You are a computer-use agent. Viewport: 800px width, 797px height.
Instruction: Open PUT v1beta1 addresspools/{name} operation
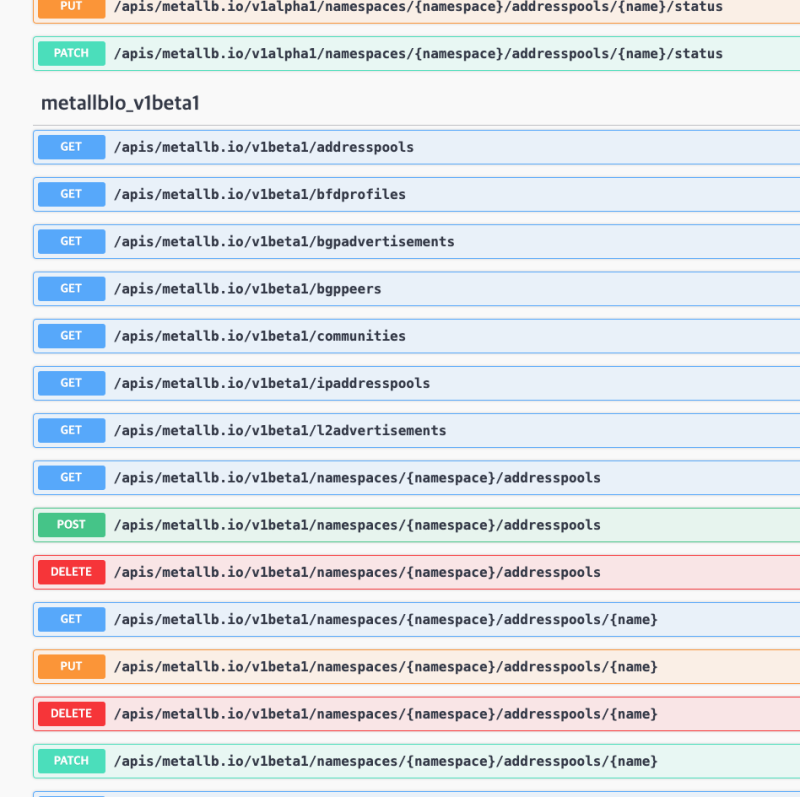[416, 666]
